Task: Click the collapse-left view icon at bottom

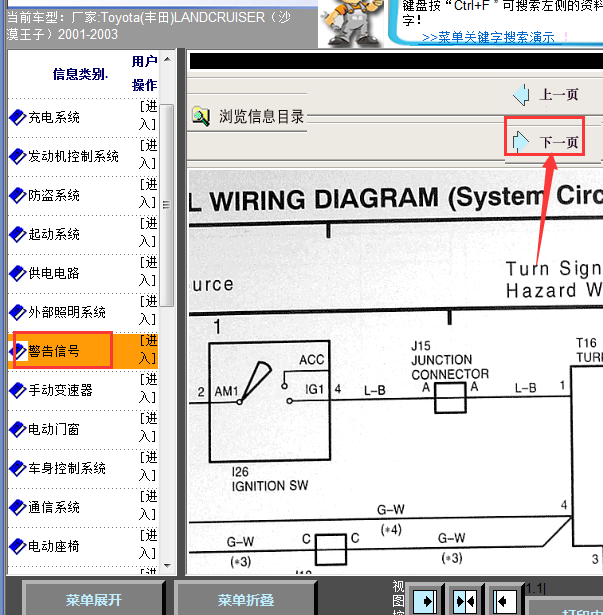Action: click(505, 600)
